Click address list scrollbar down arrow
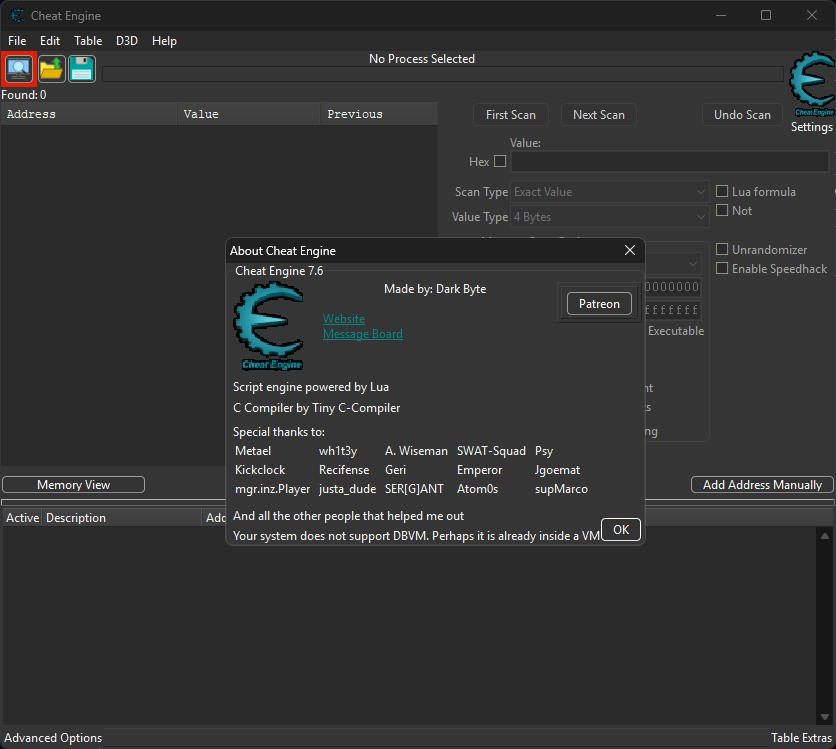The image size is (836, 749). pos(824,717)
